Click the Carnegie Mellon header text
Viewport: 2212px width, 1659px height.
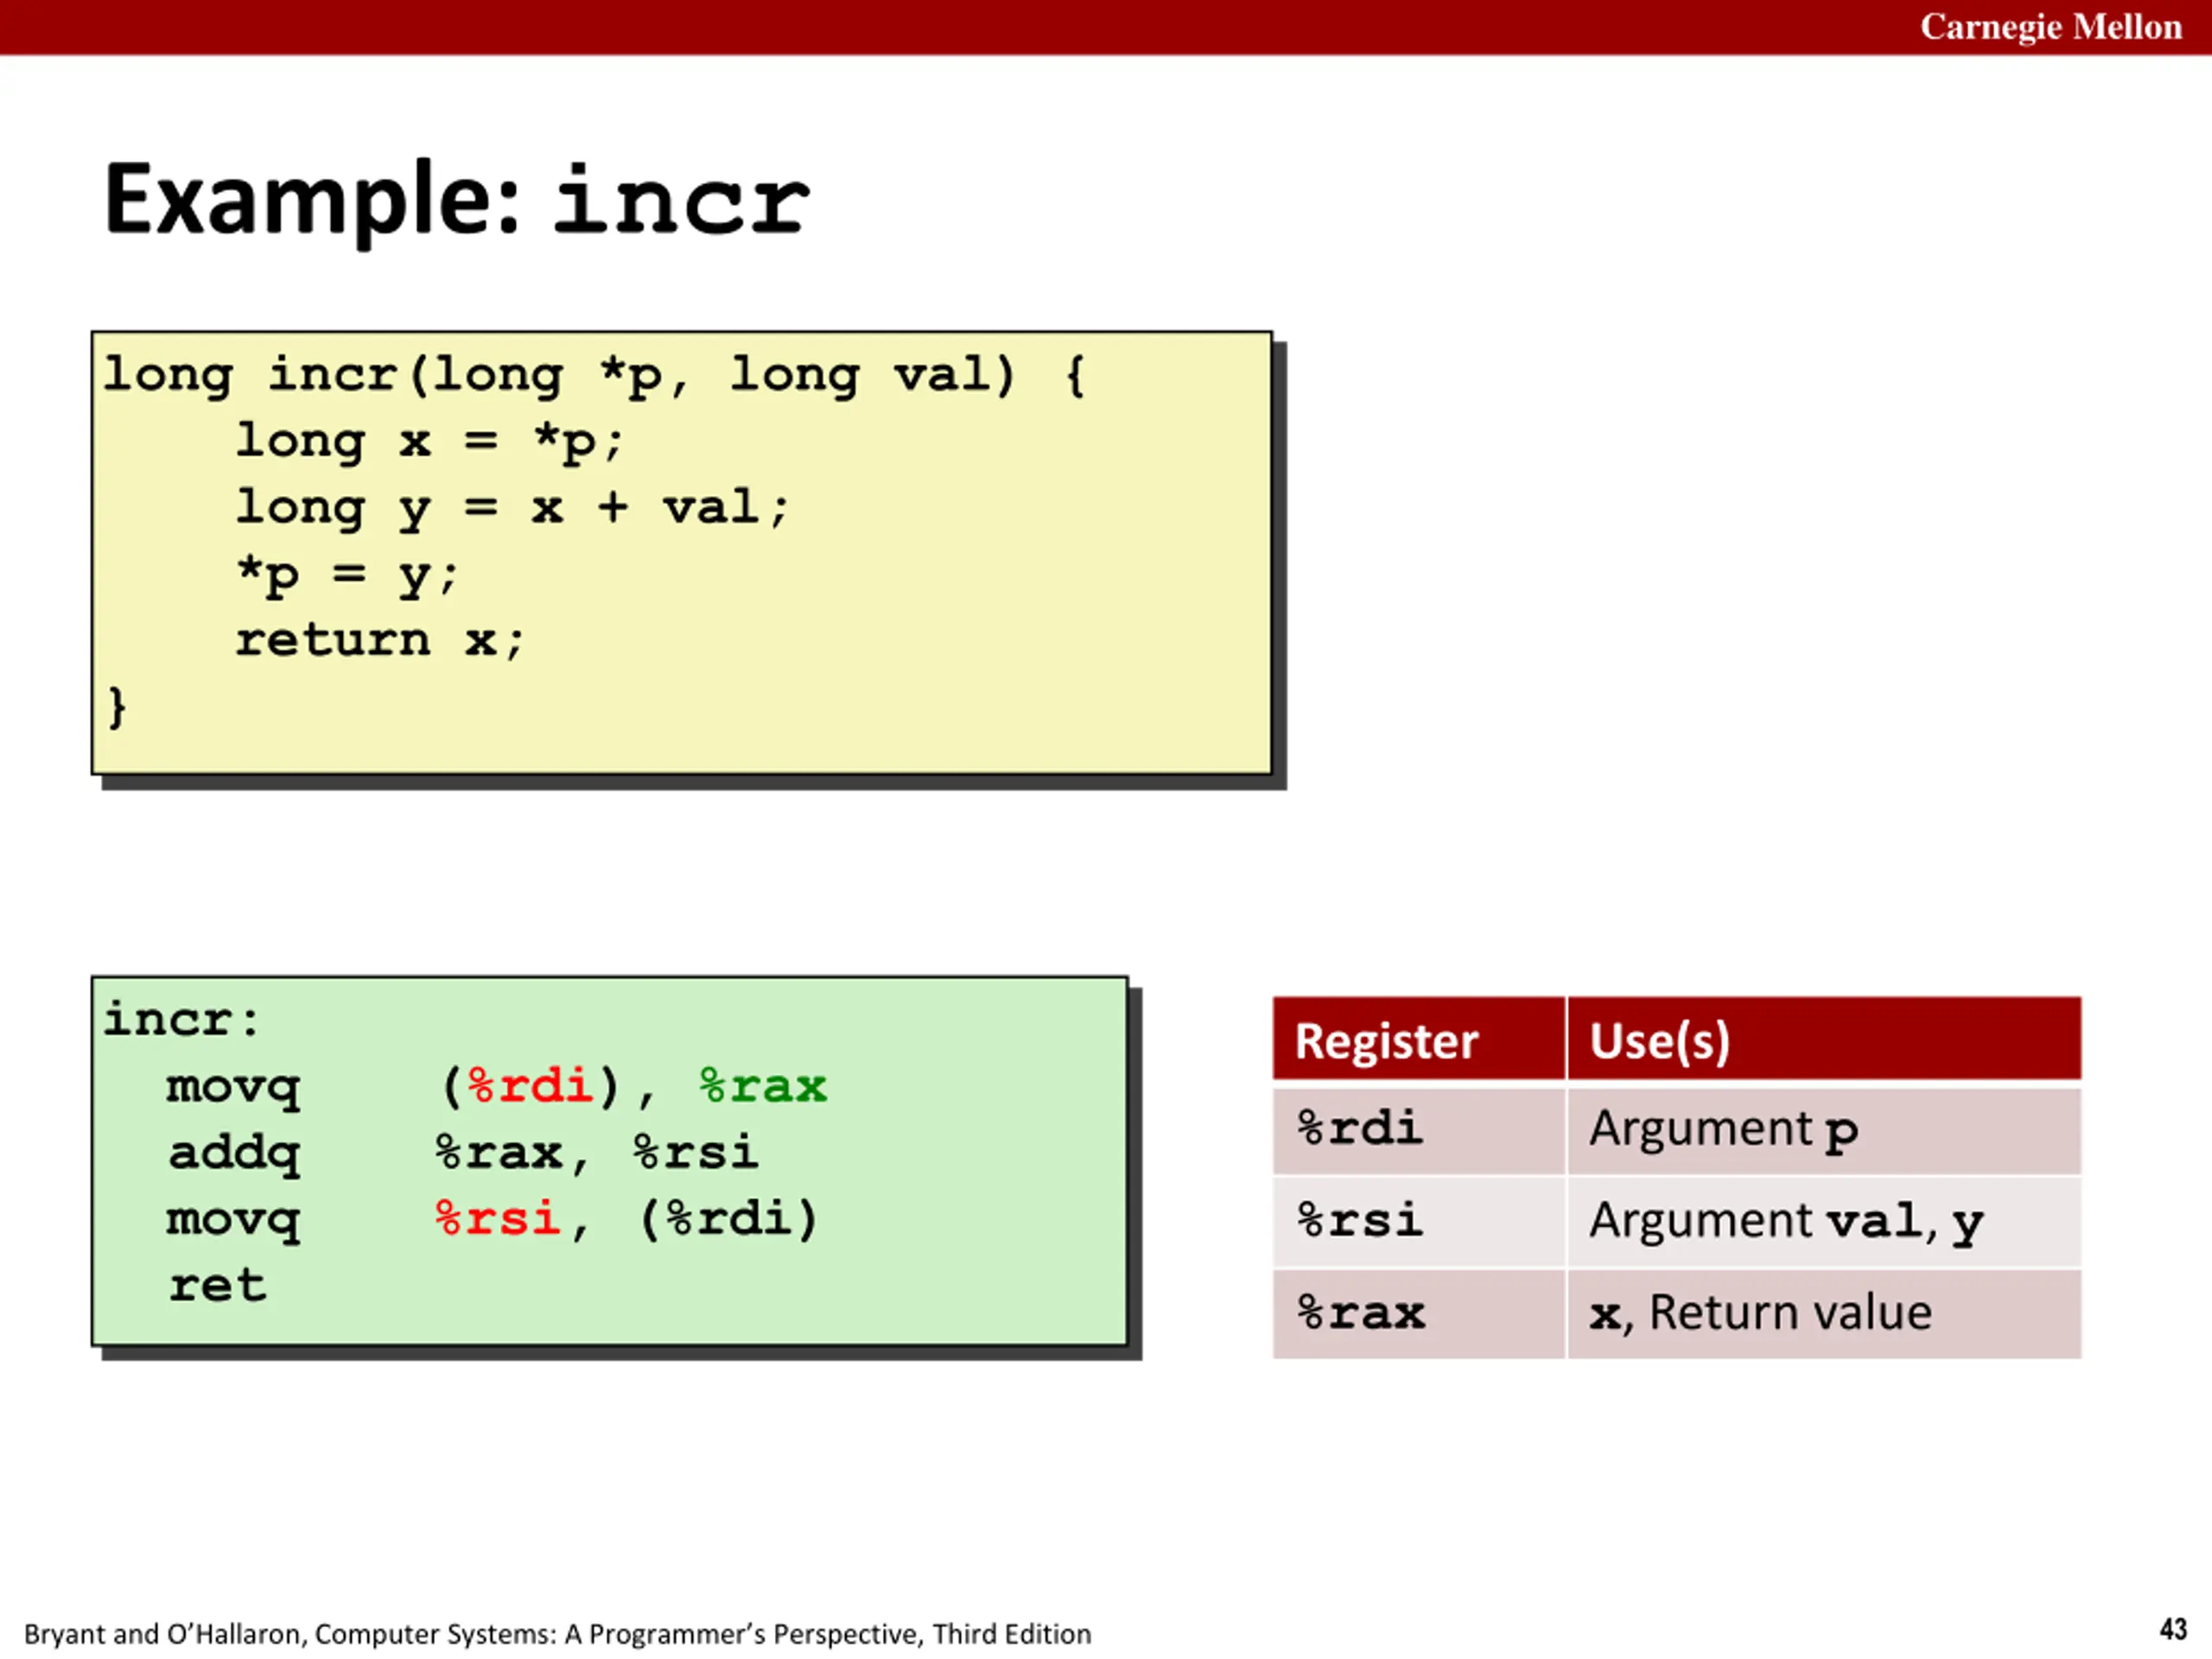2050,27
